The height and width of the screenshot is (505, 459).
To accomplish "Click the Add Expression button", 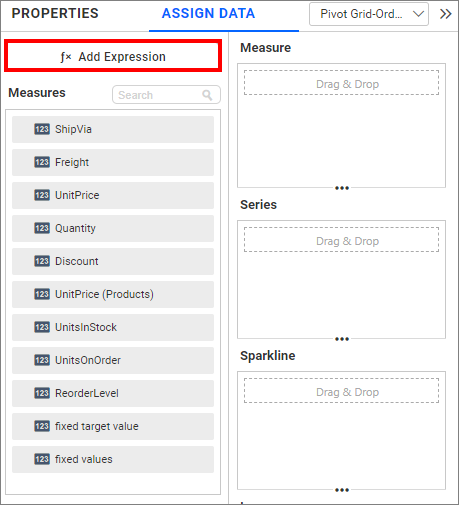I will click(x=113, y=56).
